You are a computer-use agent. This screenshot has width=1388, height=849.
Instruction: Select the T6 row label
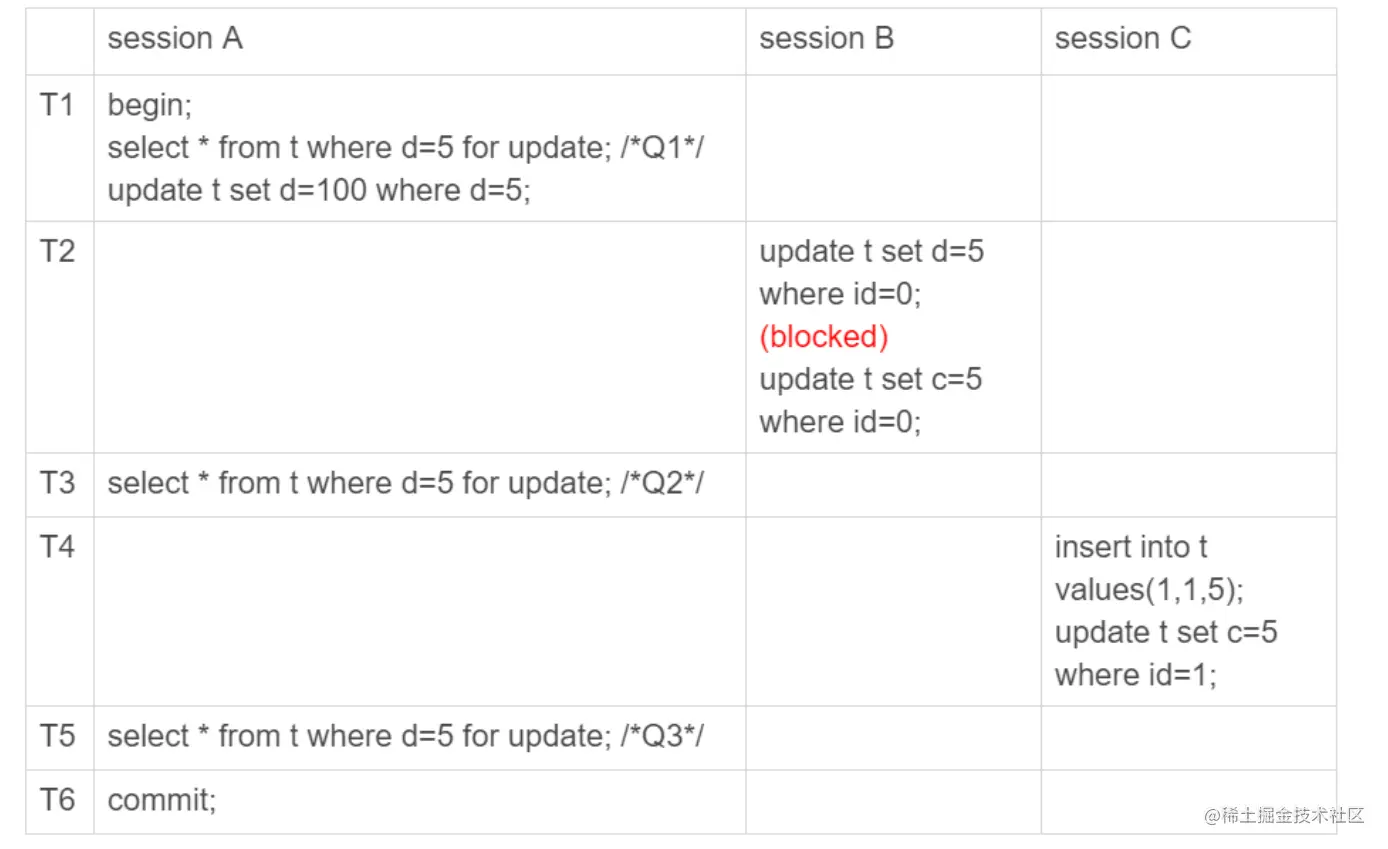click(58, 800)
